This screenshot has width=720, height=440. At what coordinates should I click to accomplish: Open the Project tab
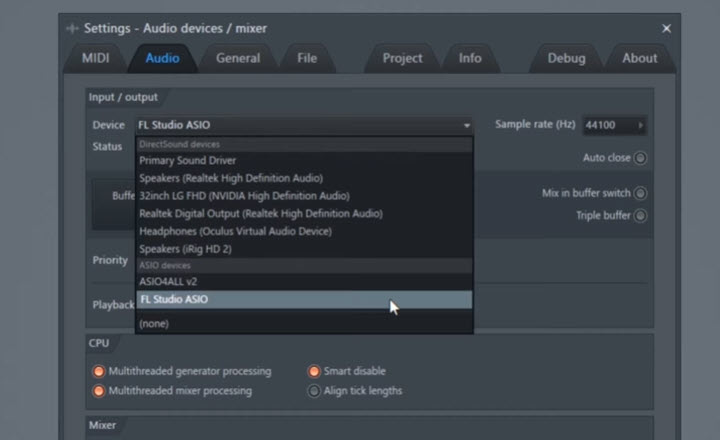pos(402,58)
